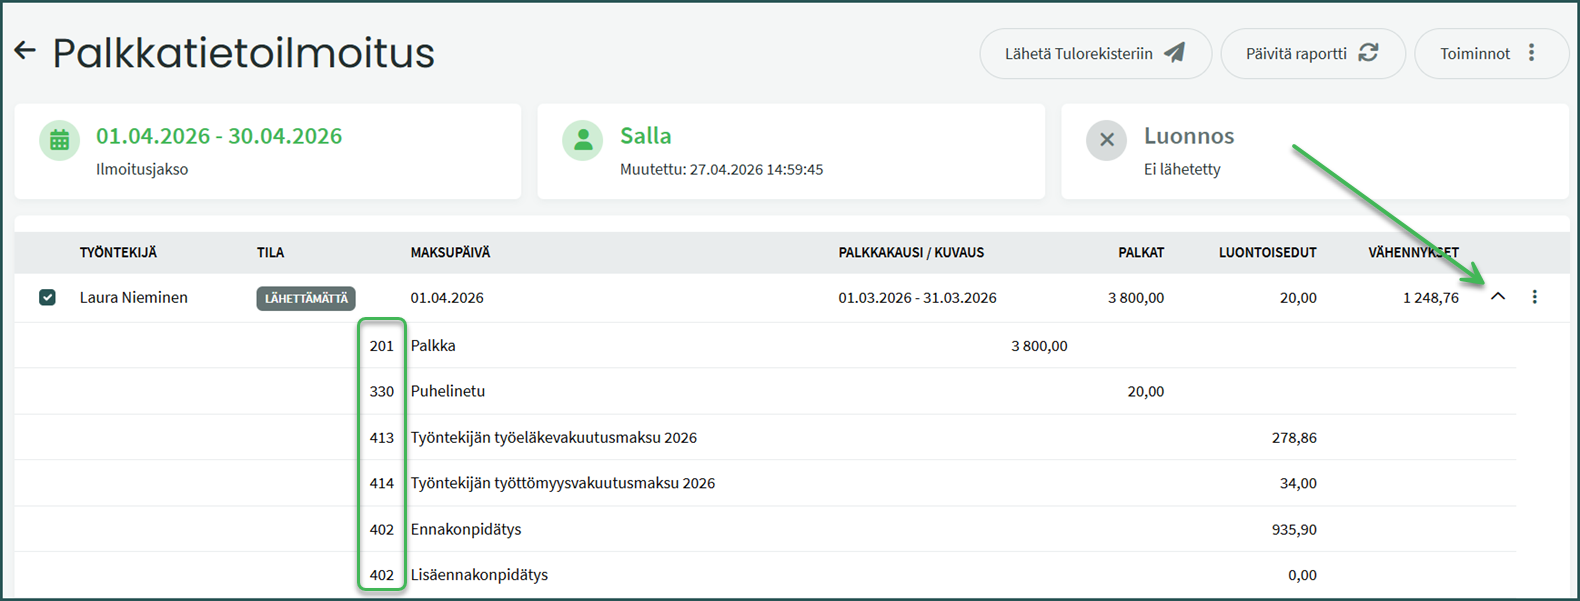The image size is (1580, 601).
Task: Select the employee name Laura Nieminen
Action: [134, 298]
